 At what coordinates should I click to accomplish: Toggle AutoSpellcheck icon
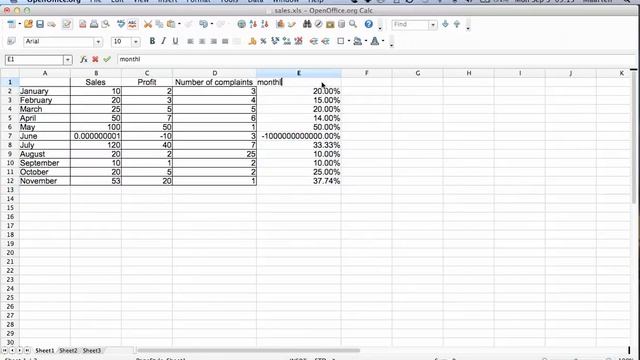tap(132, 24)
